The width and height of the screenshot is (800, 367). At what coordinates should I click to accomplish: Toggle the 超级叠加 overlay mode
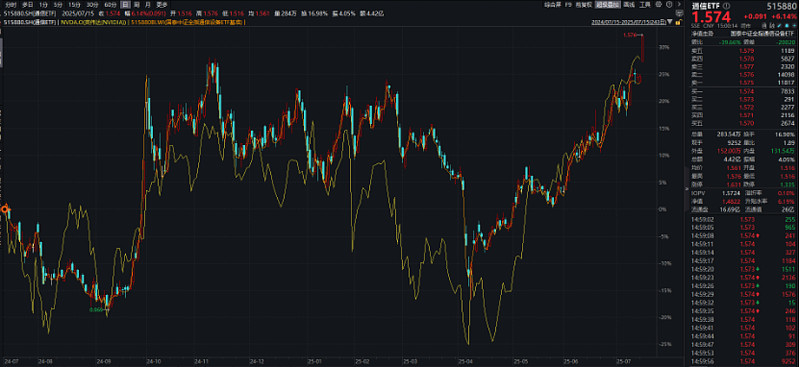(607, 4)
